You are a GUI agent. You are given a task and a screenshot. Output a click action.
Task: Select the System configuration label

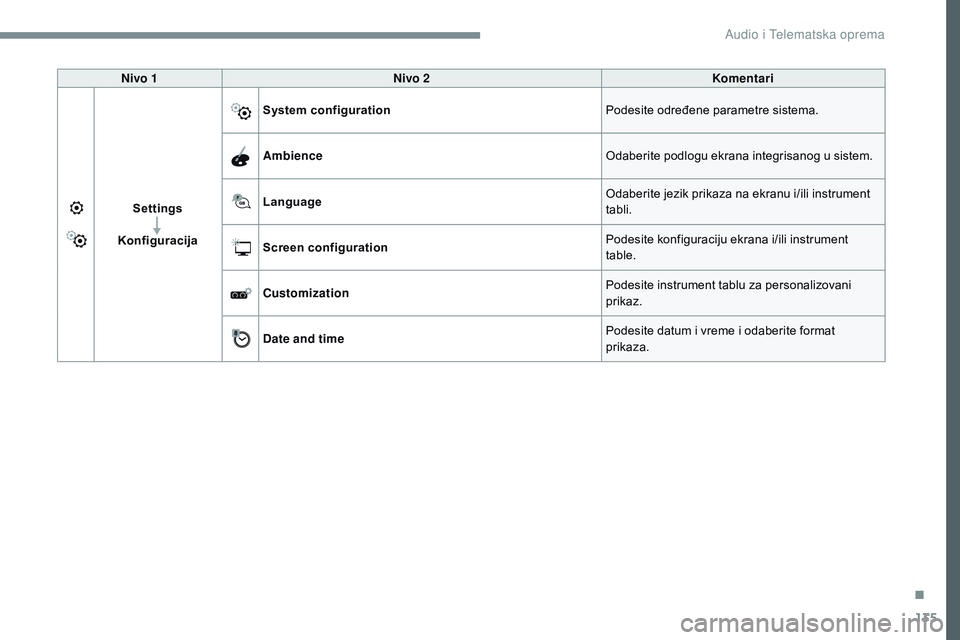[326, 110]
